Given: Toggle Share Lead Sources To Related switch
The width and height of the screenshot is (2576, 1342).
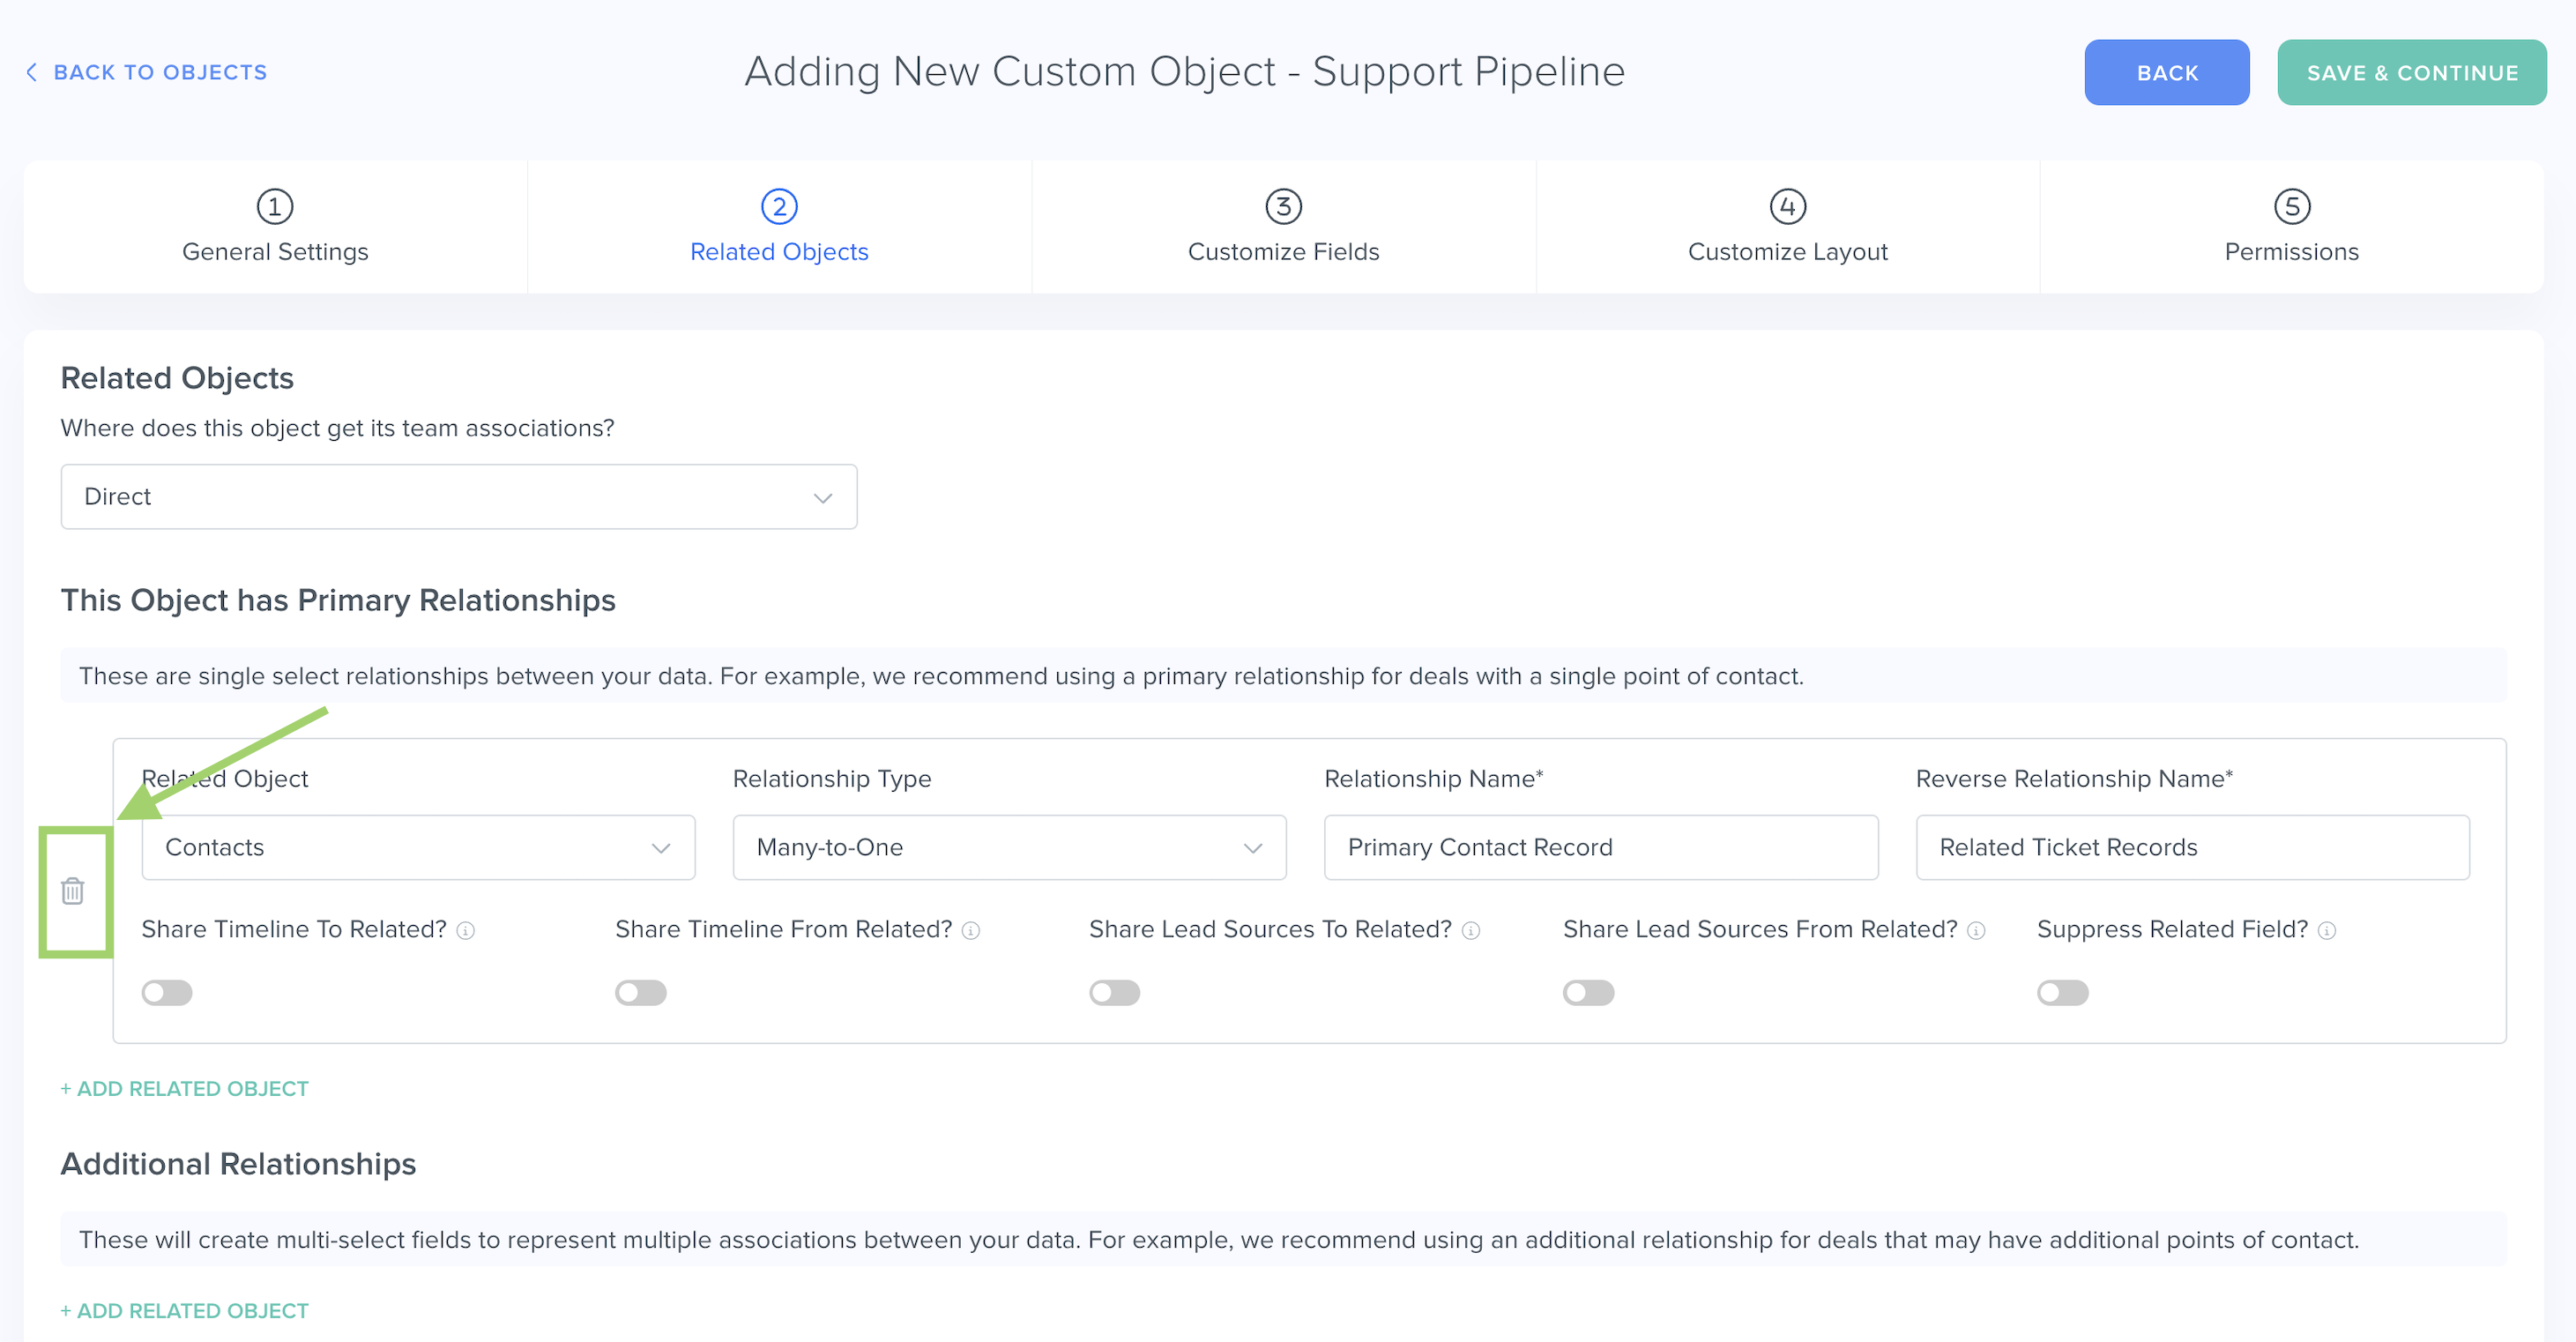Looking at the screenshot, I should (x=1114, y=992).
